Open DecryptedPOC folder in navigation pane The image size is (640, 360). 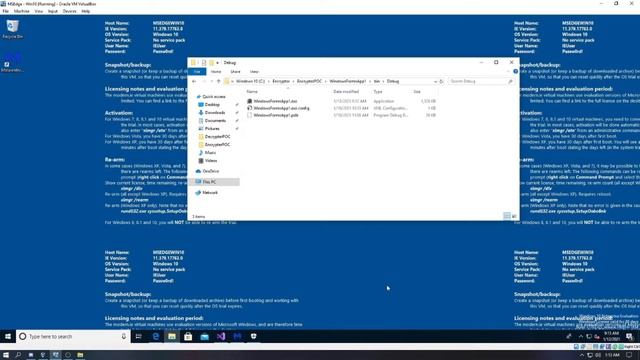coord(217,137)
